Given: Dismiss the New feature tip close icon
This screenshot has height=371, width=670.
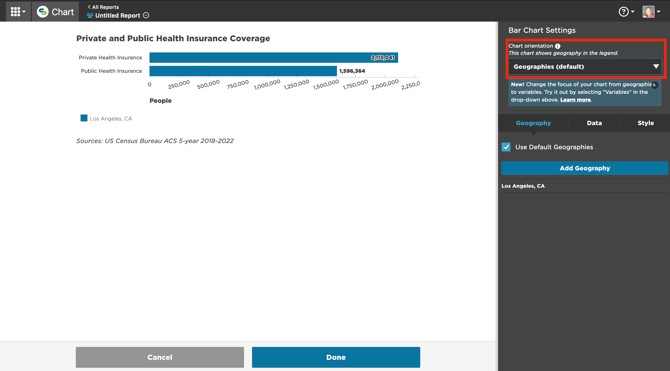Looking at the screenshot, I should 655,85.
